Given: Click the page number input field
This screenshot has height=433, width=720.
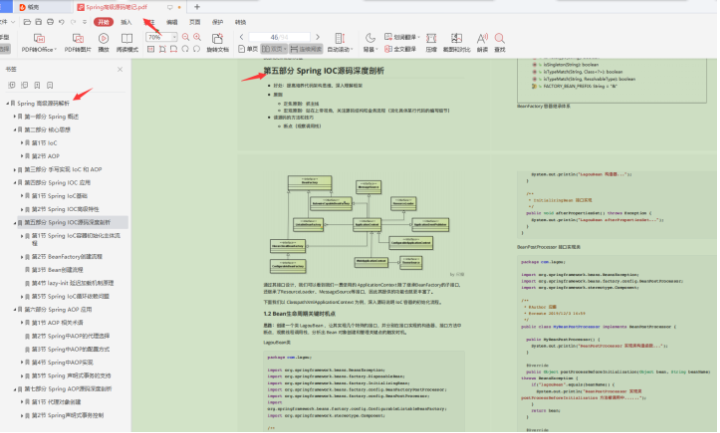Looking at the screenshot, I should 279,37.
